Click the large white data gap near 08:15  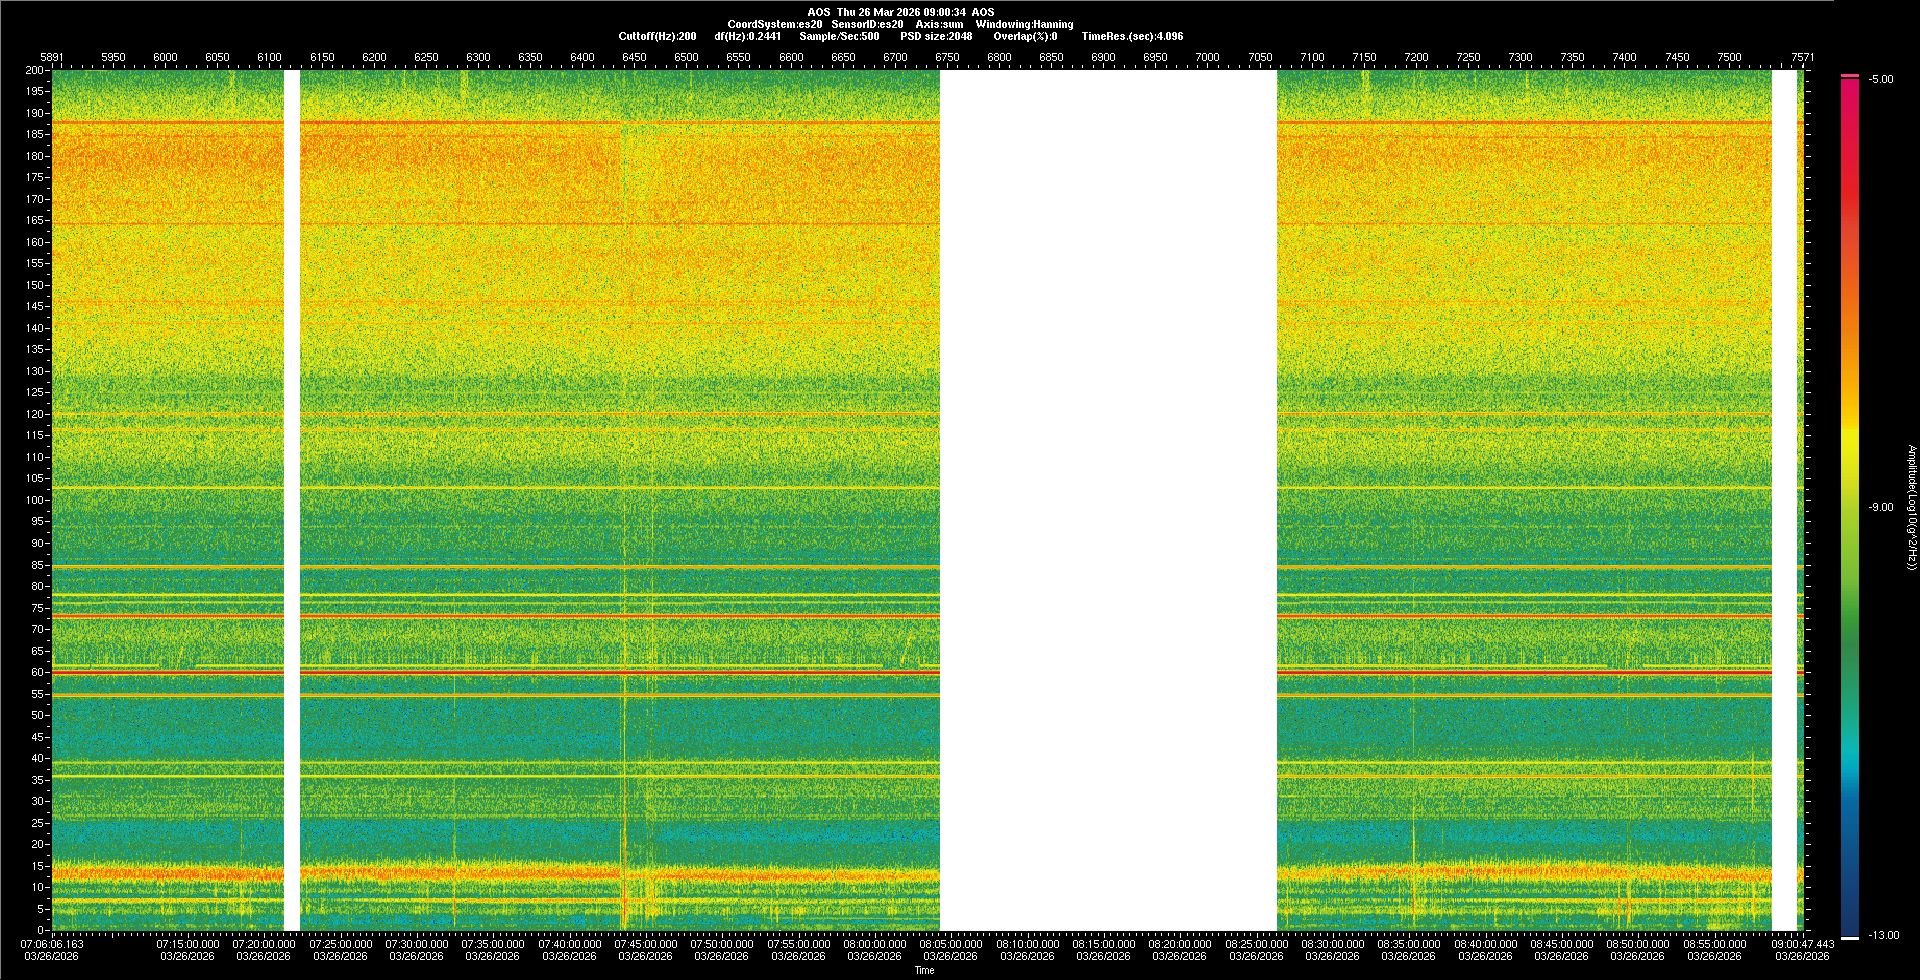[1108, 500]
